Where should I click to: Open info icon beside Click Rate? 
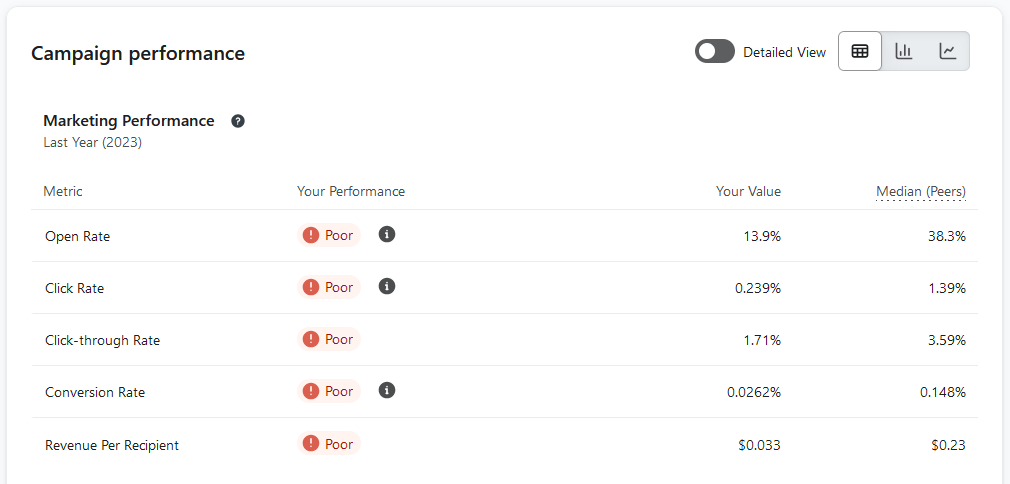click(386, 287)
